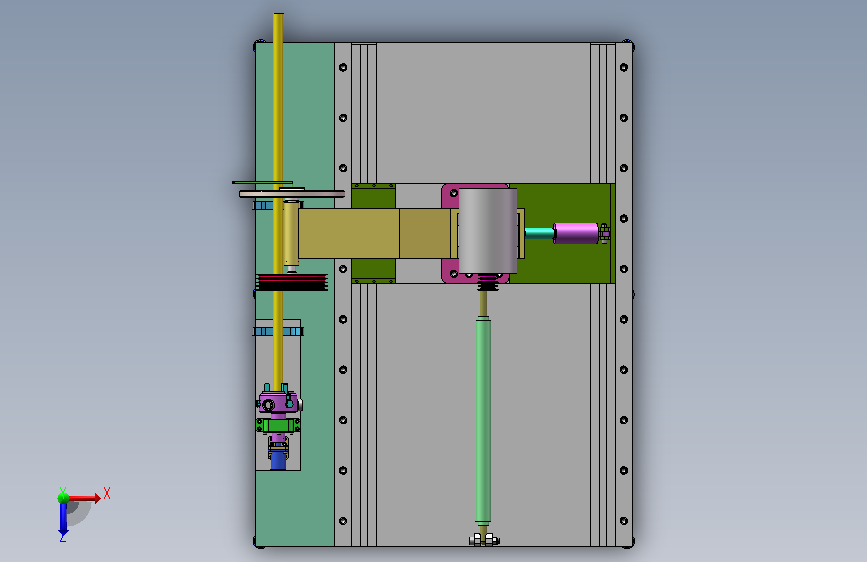Select the olive rectangular arm beam
The image size is (867, 562).
(x=375, y=233)
